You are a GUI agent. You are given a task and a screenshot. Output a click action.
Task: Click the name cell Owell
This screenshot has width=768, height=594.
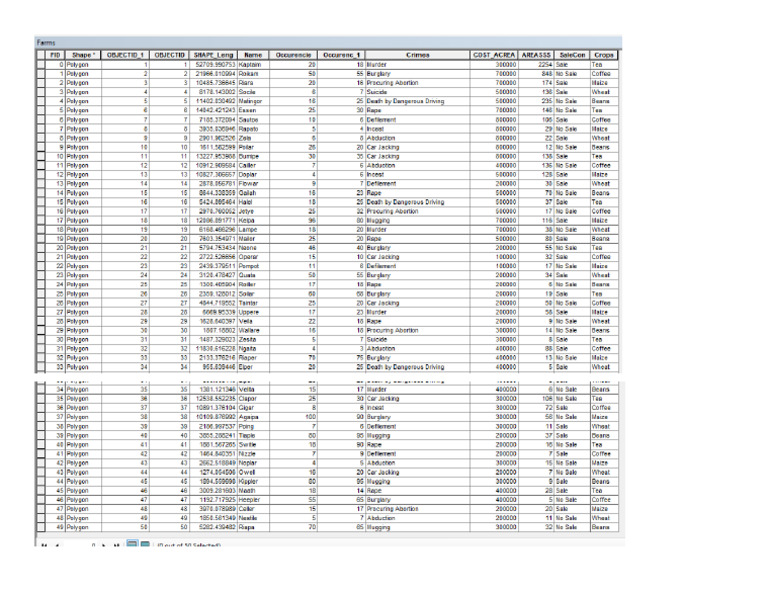point(253,473)
